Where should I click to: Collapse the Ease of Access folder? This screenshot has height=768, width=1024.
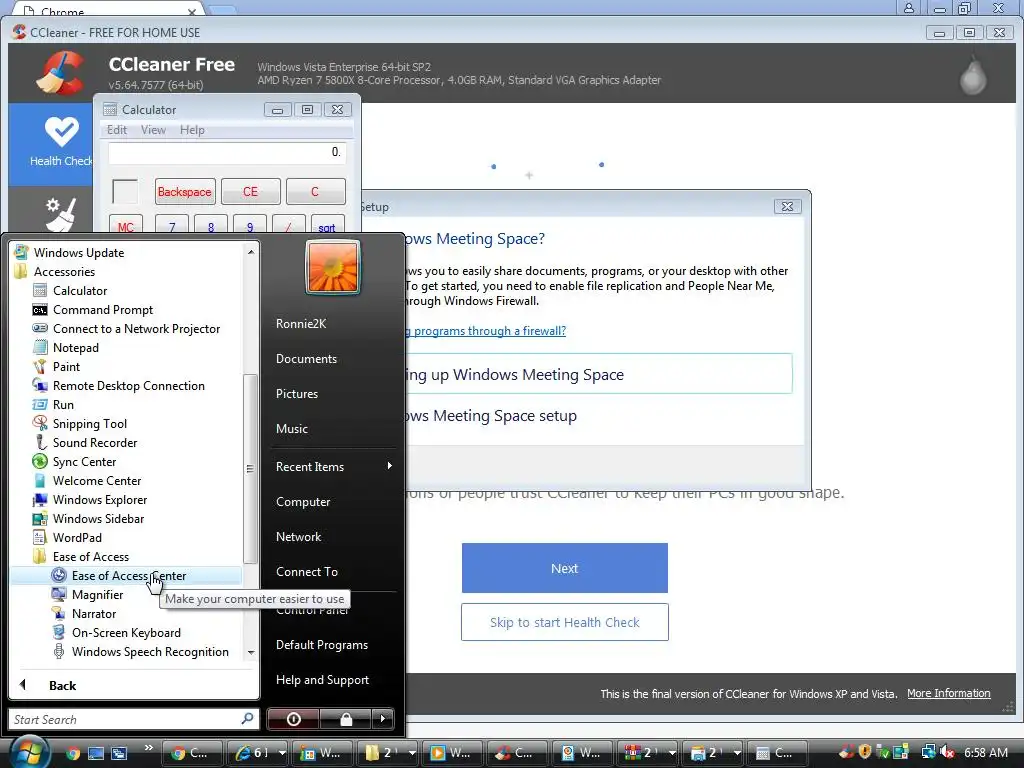tap(91, 556)
